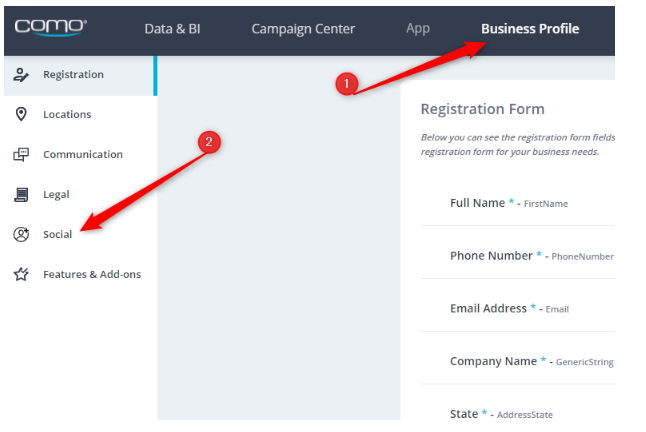Image resolution: width=646 pixels, height=432 pixels.
Task: Click the Communication chat bubbles icon
Action: point(21,154)
